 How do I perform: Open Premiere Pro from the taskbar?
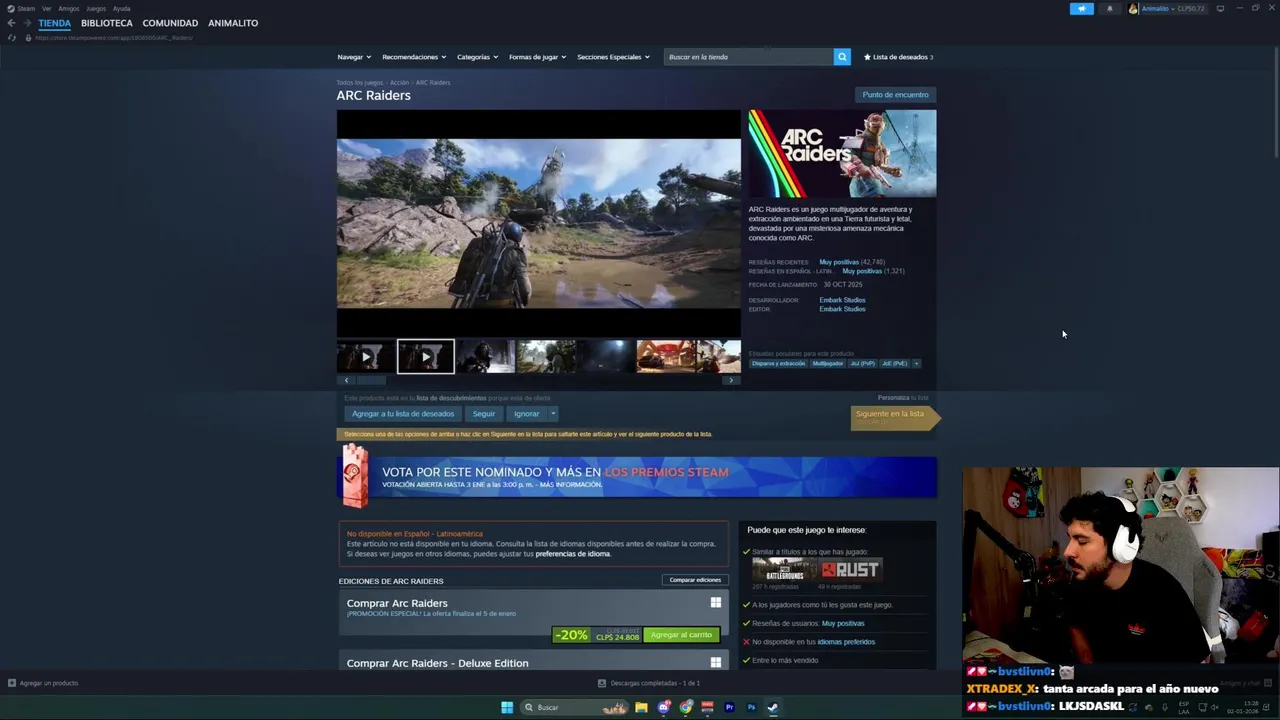click(729, 707)
